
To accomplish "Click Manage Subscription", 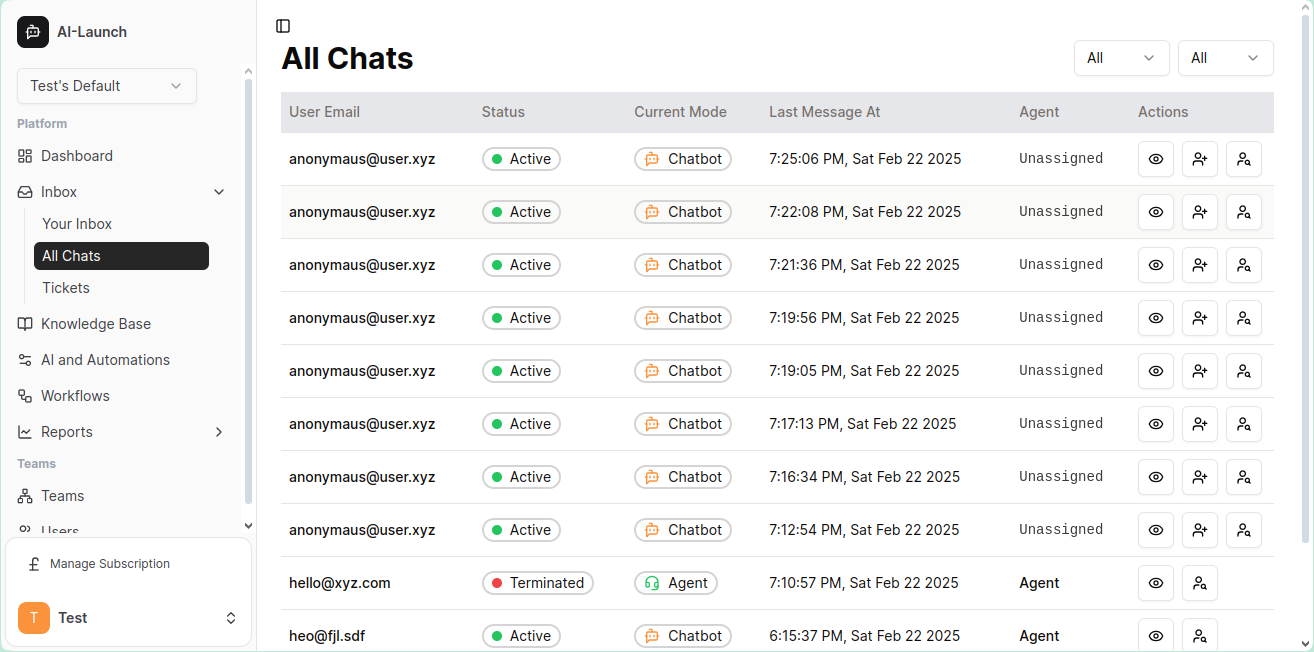I will (x=110, y=564).
